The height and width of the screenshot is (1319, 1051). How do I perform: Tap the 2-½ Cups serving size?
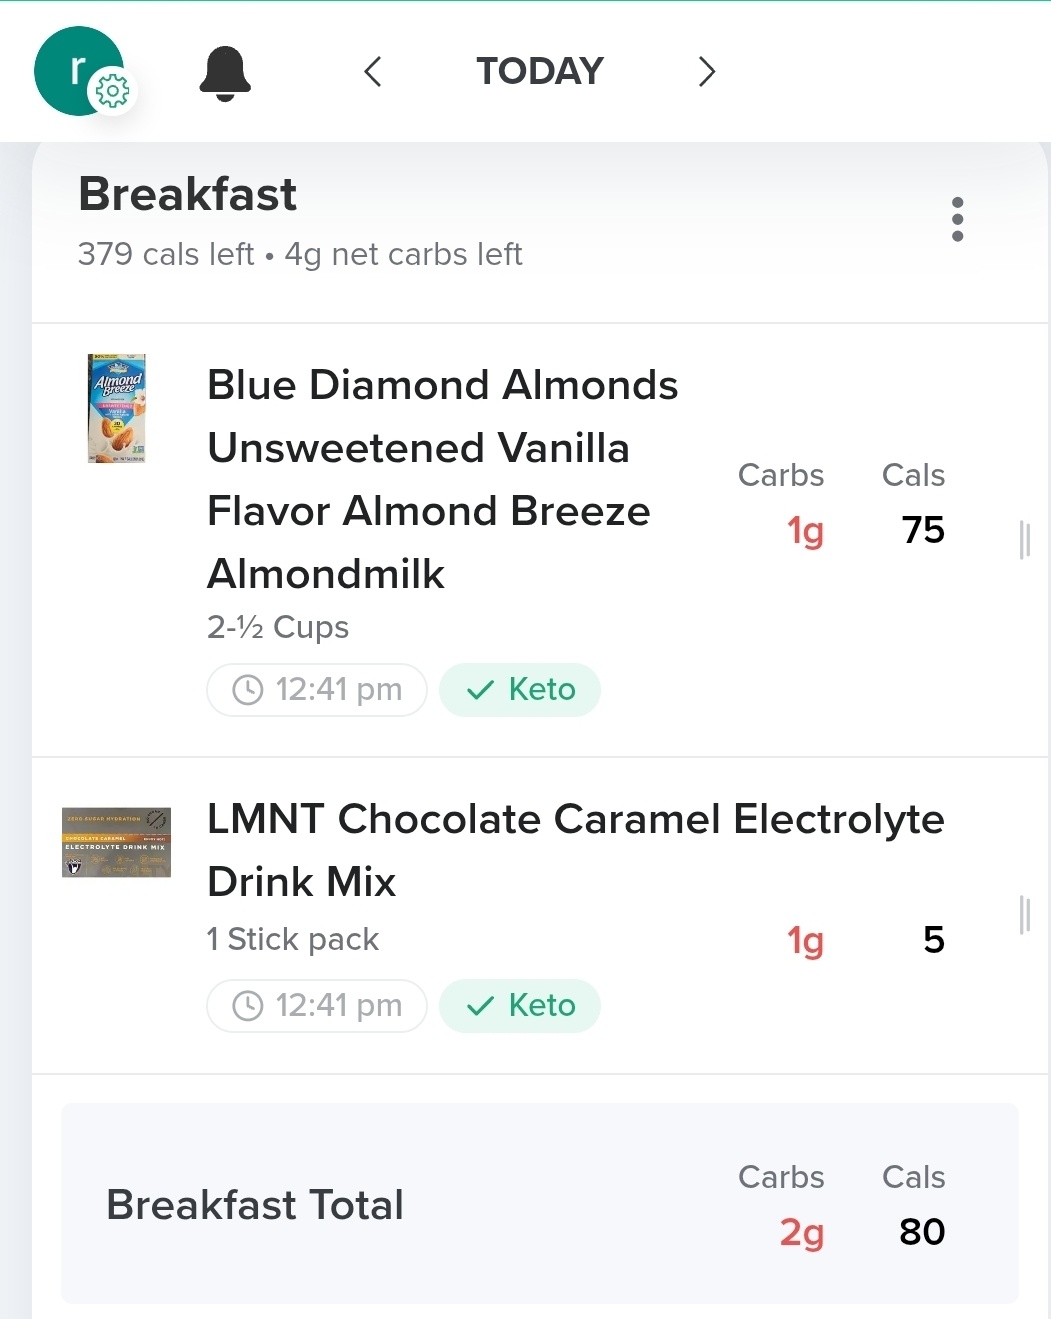tap(278, 627)
